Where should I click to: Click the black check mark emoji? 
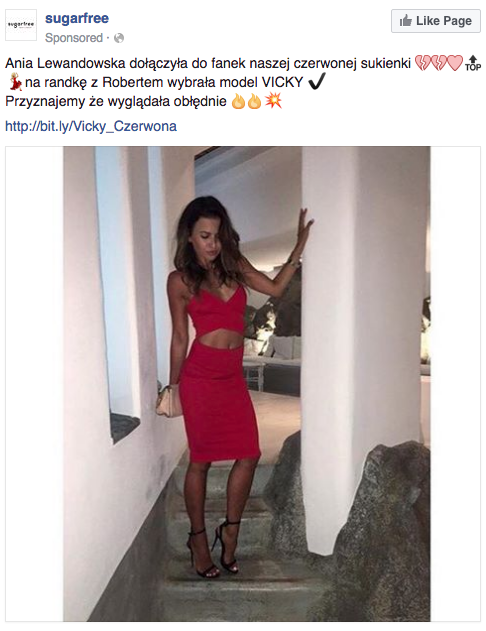coord(316,82)
